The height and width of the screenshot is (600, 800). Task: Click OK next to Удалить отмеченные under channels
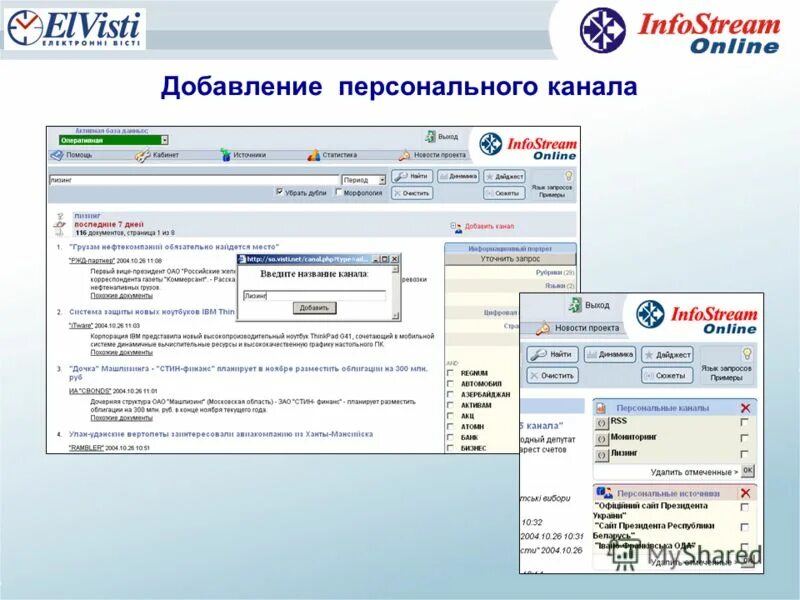pos(747,470)
